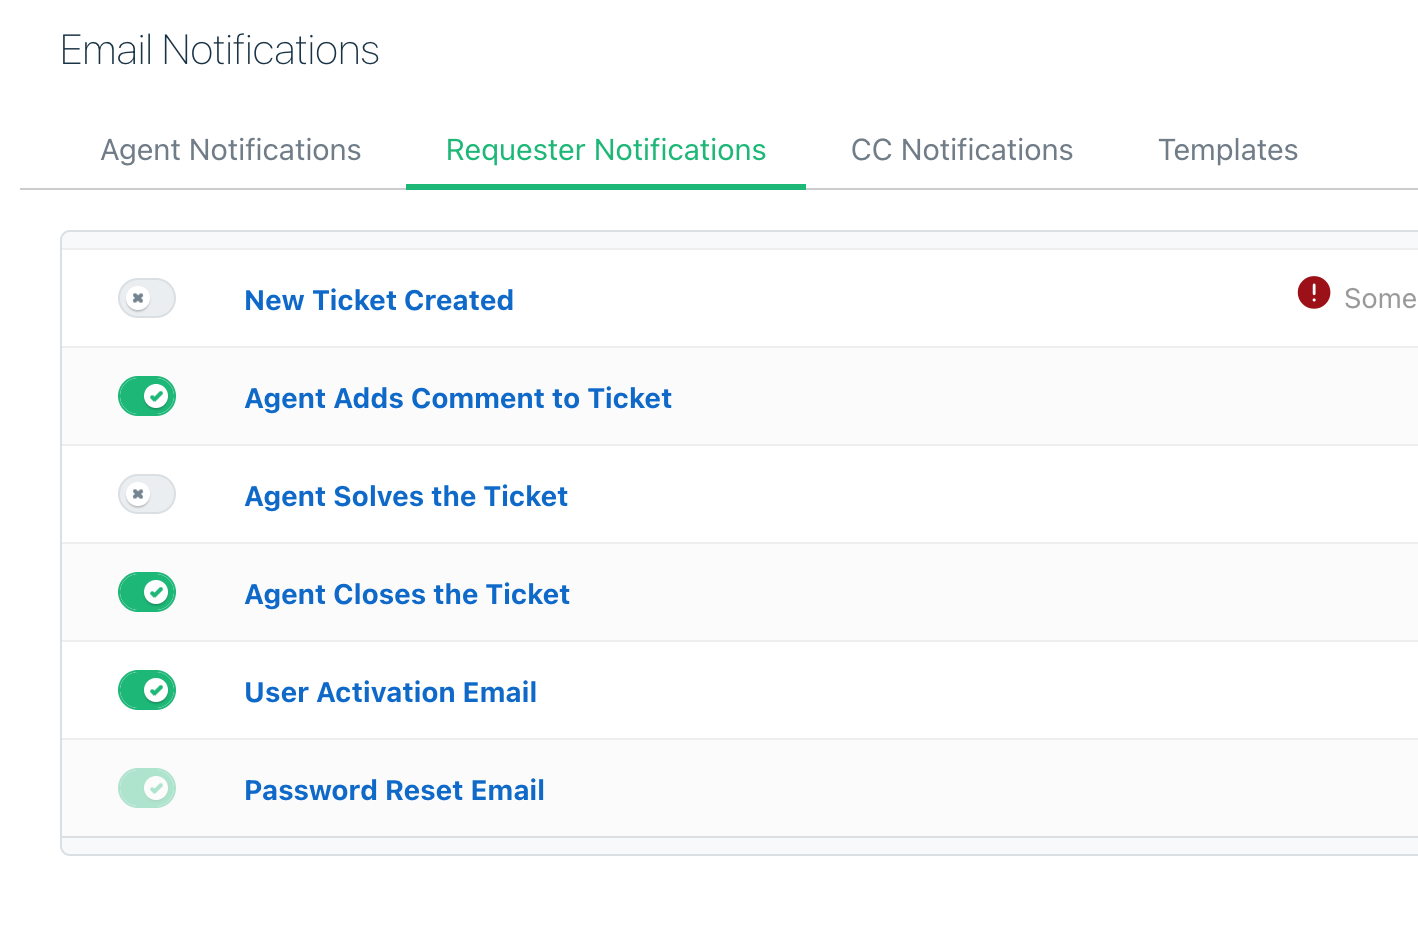Go to the Templates tab

[1228, 150]
